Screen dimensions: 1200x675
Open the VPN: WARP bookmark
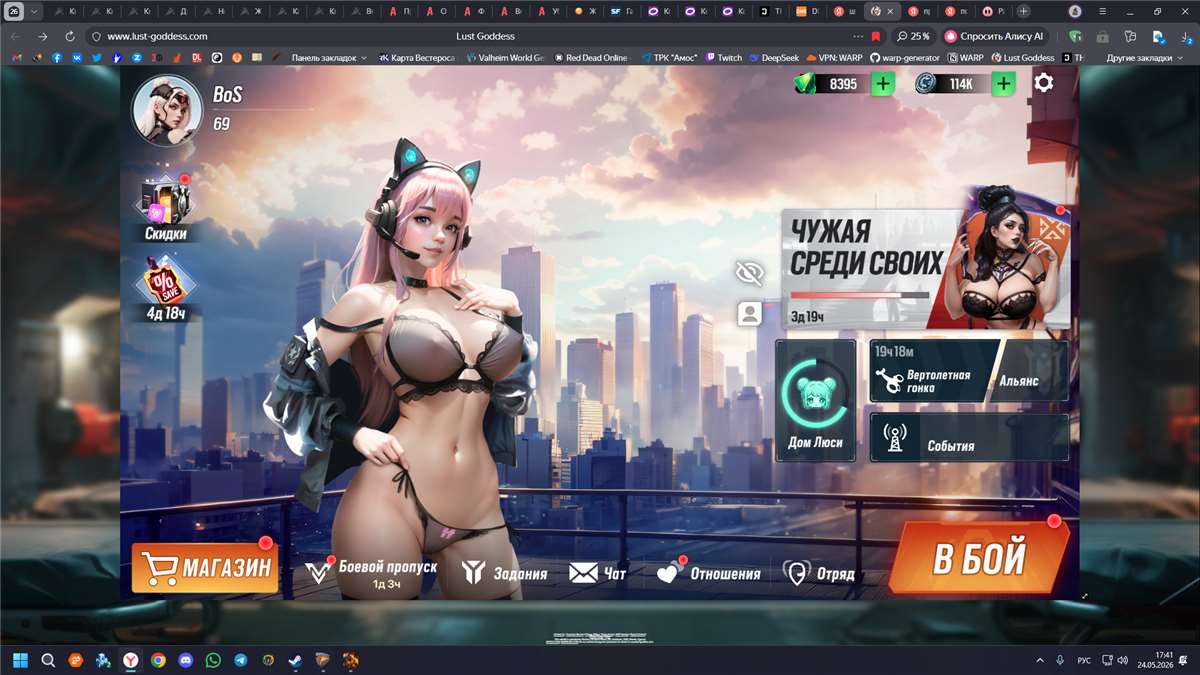[834, 58]
